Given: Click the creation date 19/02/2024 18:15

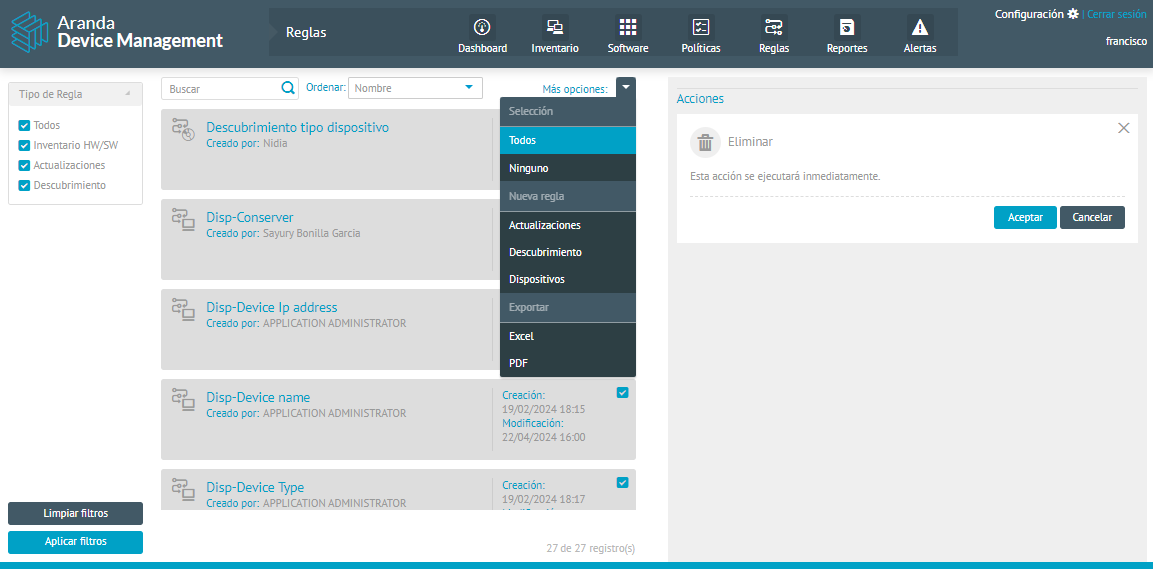Looking at the screenshot, I should (543, 409).
